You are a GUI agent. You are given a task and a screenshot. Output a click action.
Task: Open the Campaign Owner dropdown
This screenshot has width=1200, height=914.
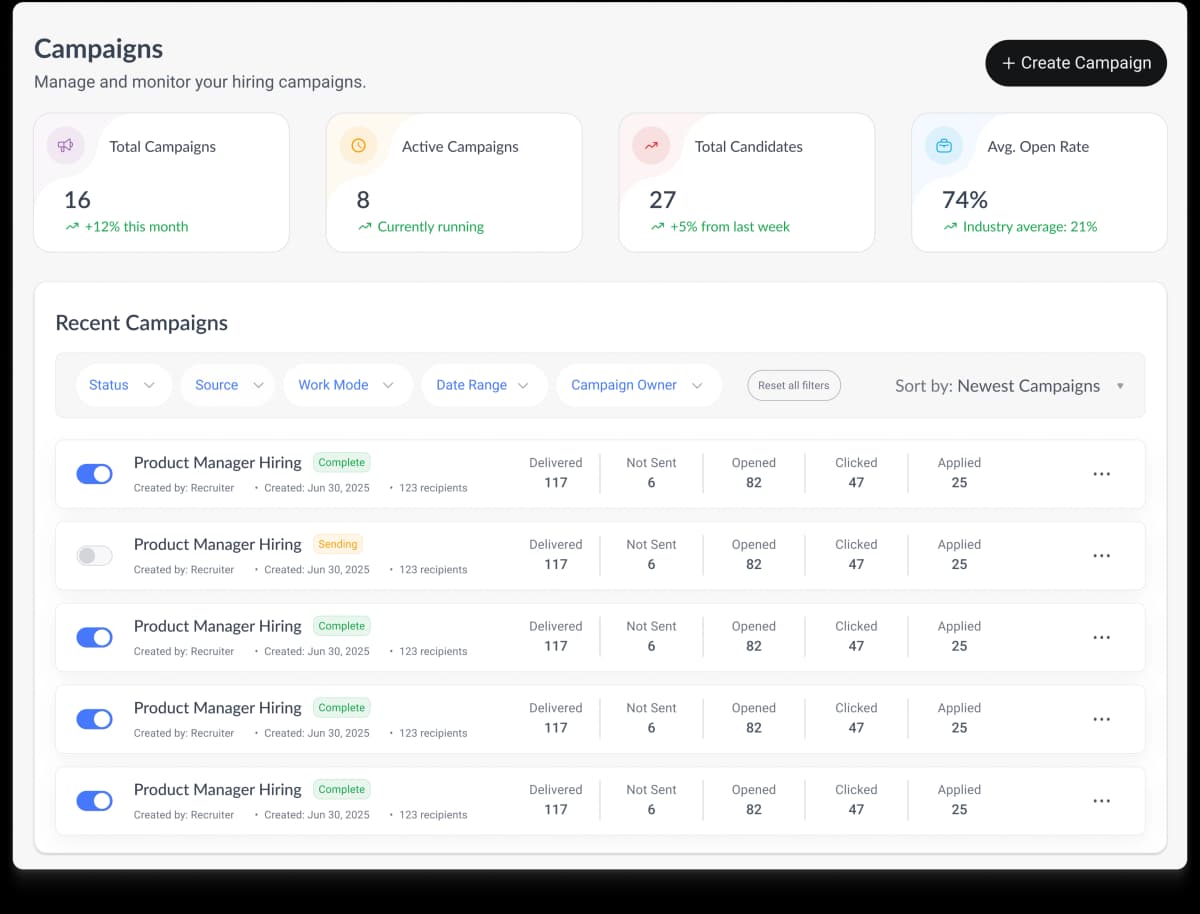tap(638, 385)
